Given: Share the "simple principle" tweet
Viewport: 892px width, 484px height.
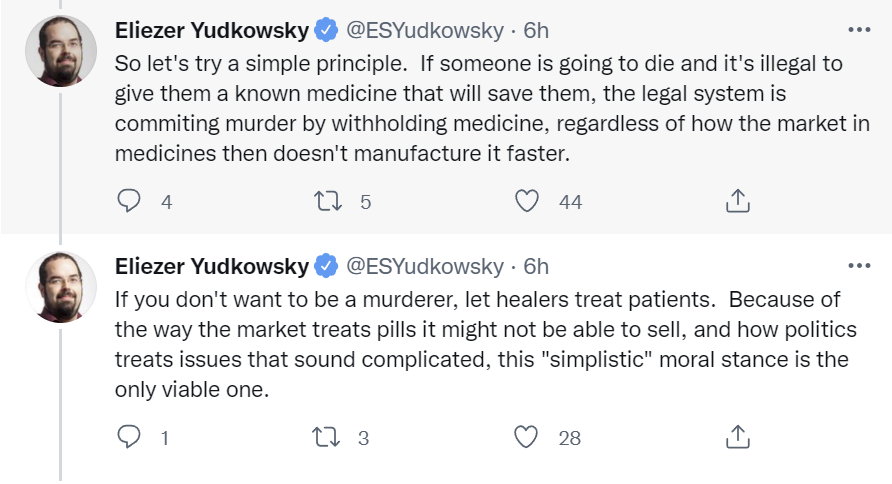Looking at the screenshot, I should coord(737,201).
